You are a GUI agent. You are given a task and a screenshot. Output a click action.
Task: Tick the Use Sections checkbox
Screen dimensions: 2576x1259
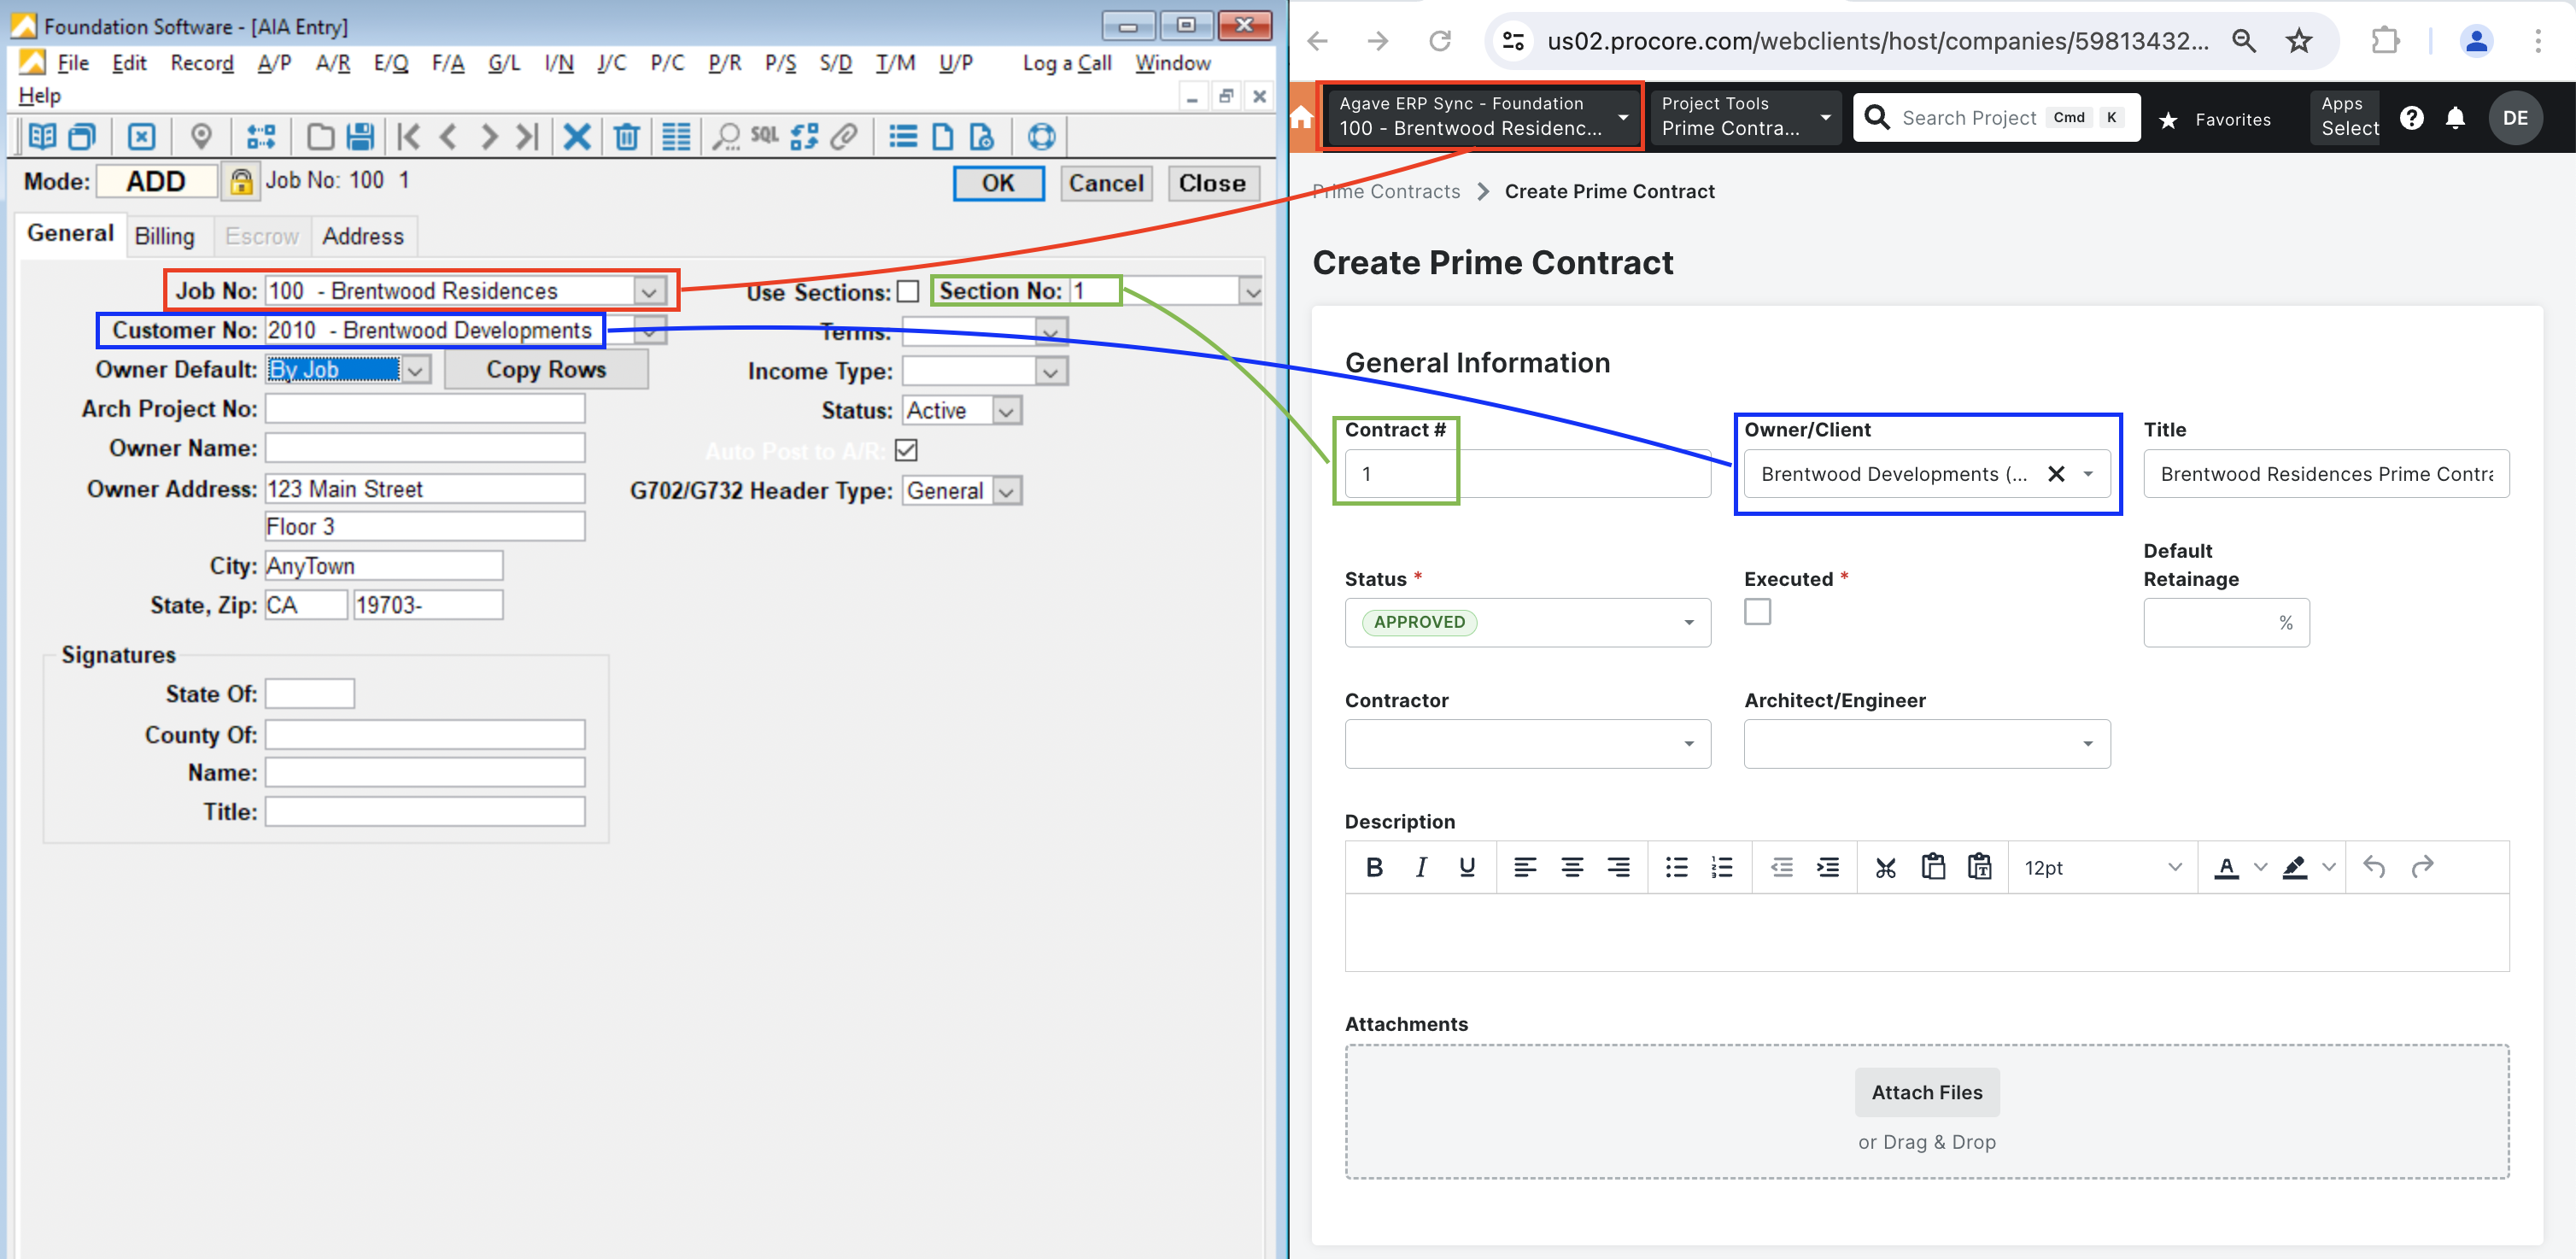click(907, 291)
